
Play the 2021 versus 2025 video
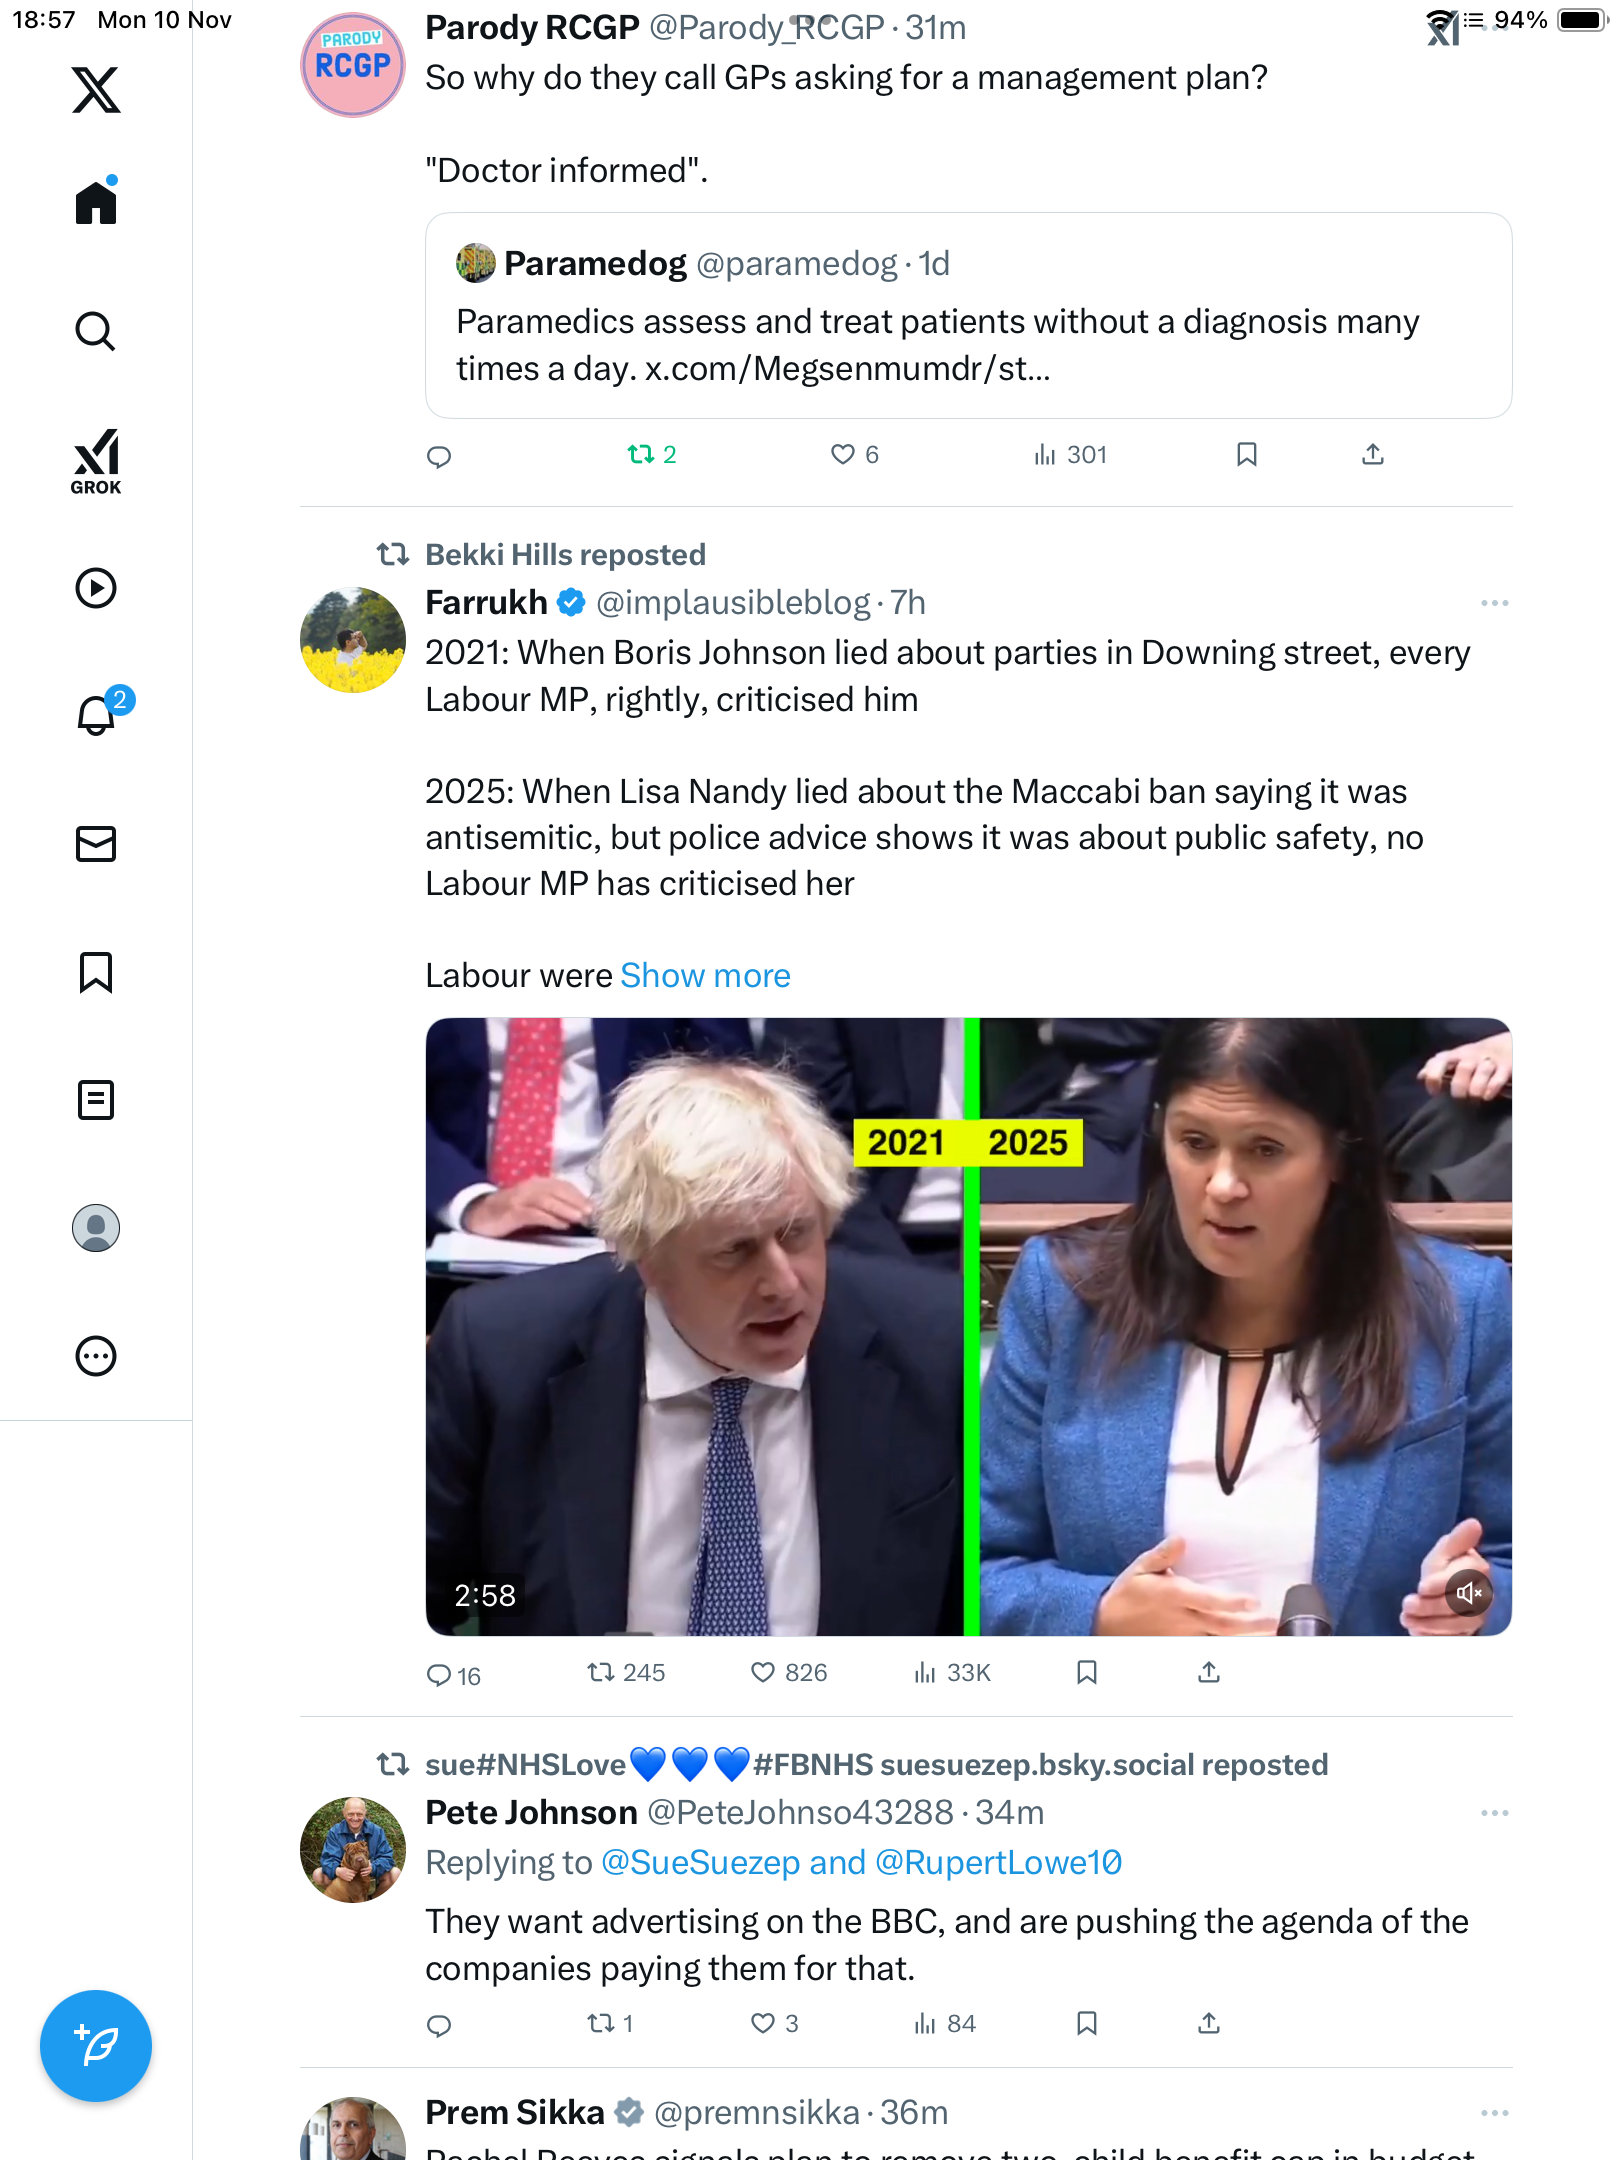(968, 1326)
